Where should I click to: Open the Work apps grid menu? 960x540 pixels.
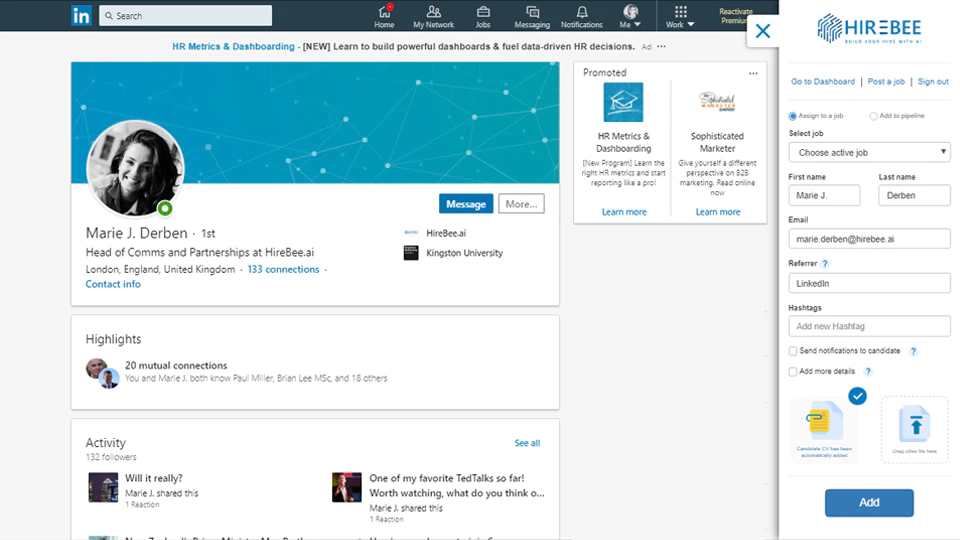pos(680,17)
